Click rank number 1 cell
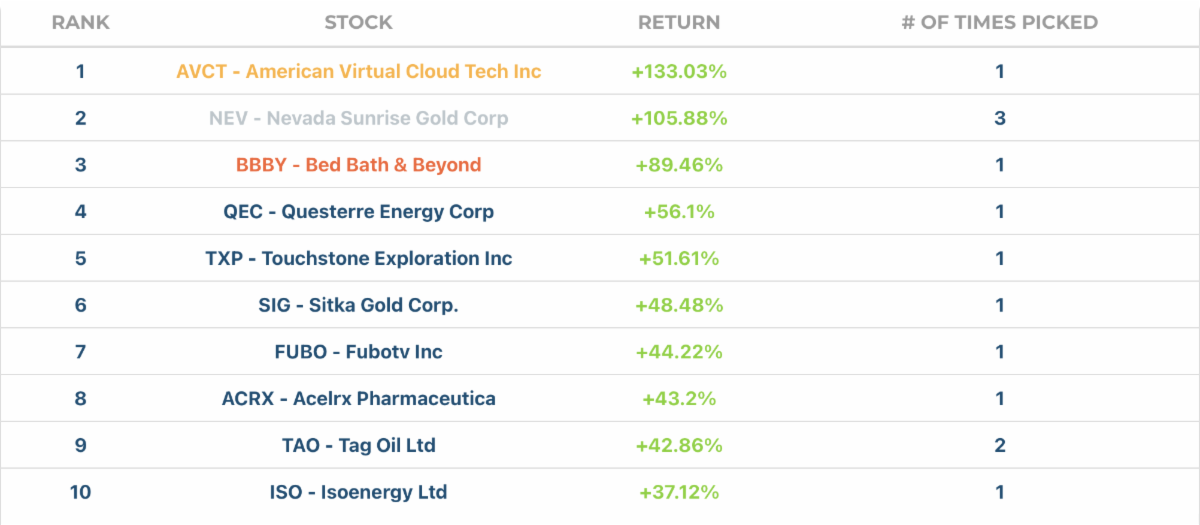 (80, 71)
